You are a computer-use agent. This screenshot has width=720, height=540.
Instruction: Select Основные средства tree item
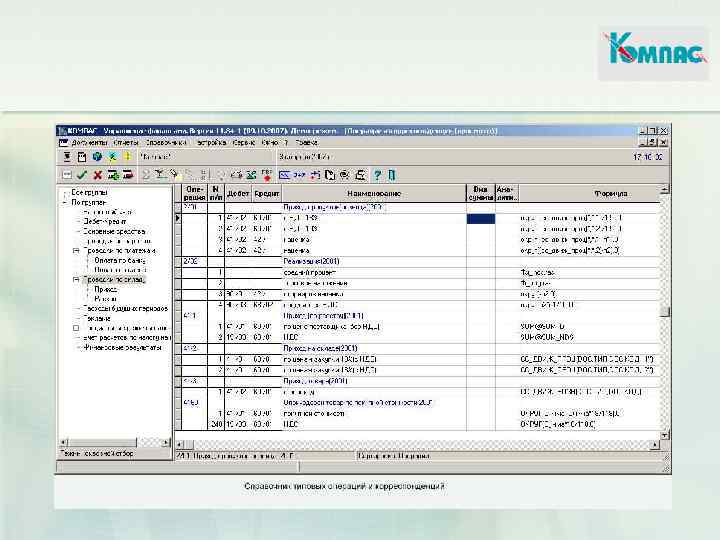click(114, 231)
